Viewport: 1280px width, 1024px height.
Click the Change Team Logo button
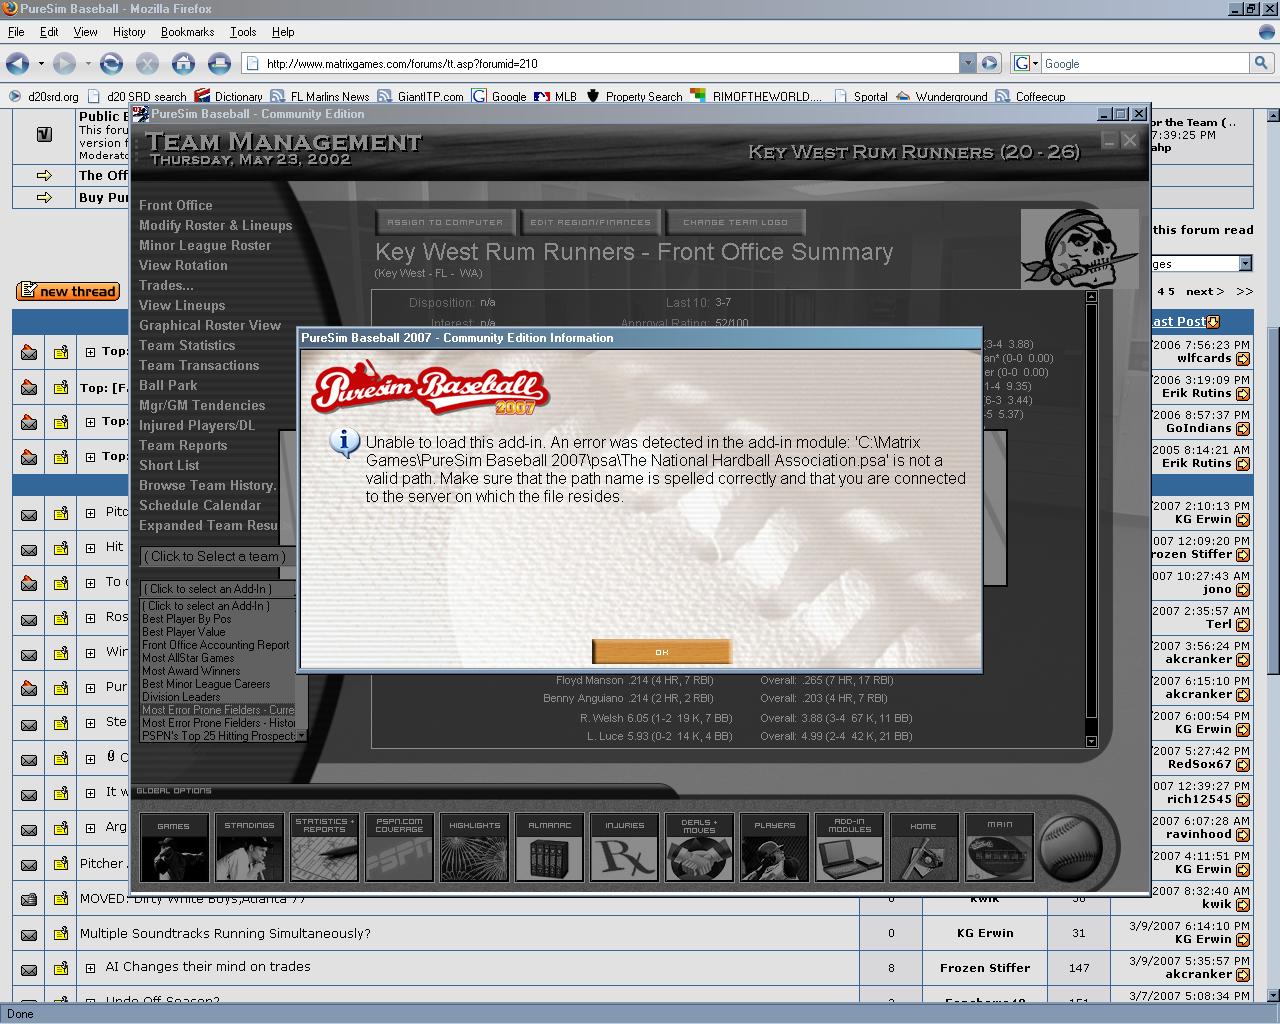[x=735, y=222]
